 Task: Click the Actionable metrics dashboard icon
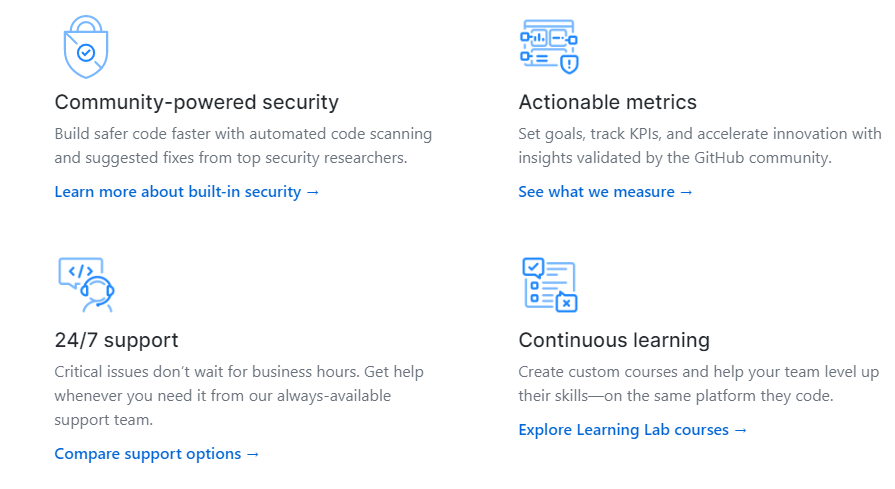(x=549, y=47)
